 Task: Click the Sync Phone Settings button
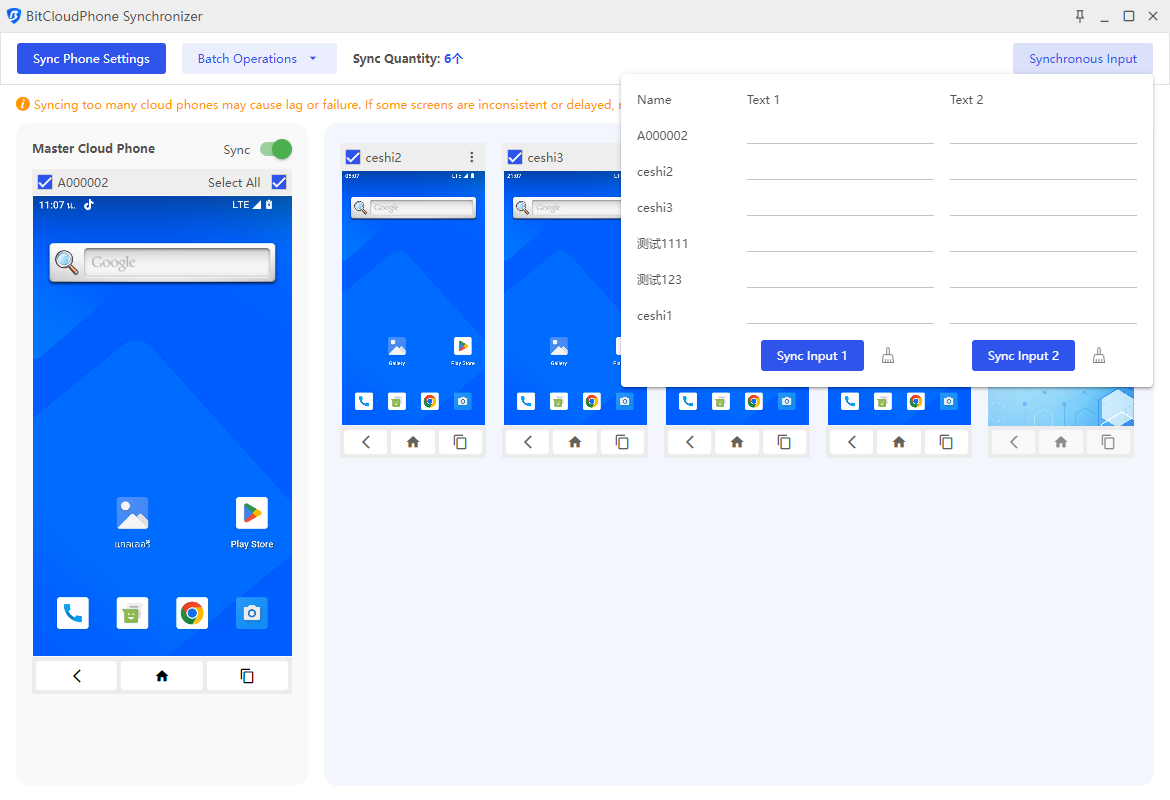click(91, 59)
